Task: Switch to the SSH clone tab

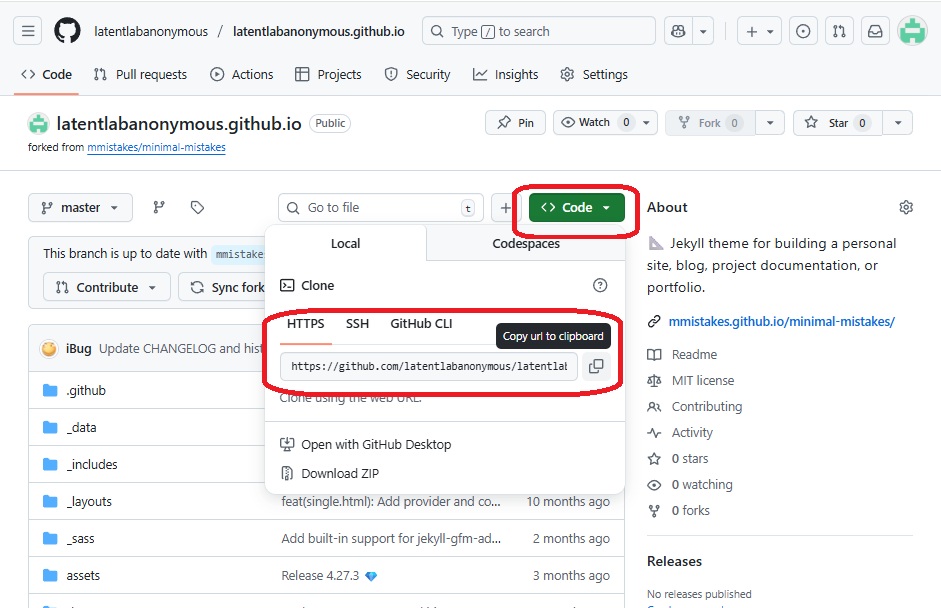Action: pyautogui.click(x=357, y=324)
